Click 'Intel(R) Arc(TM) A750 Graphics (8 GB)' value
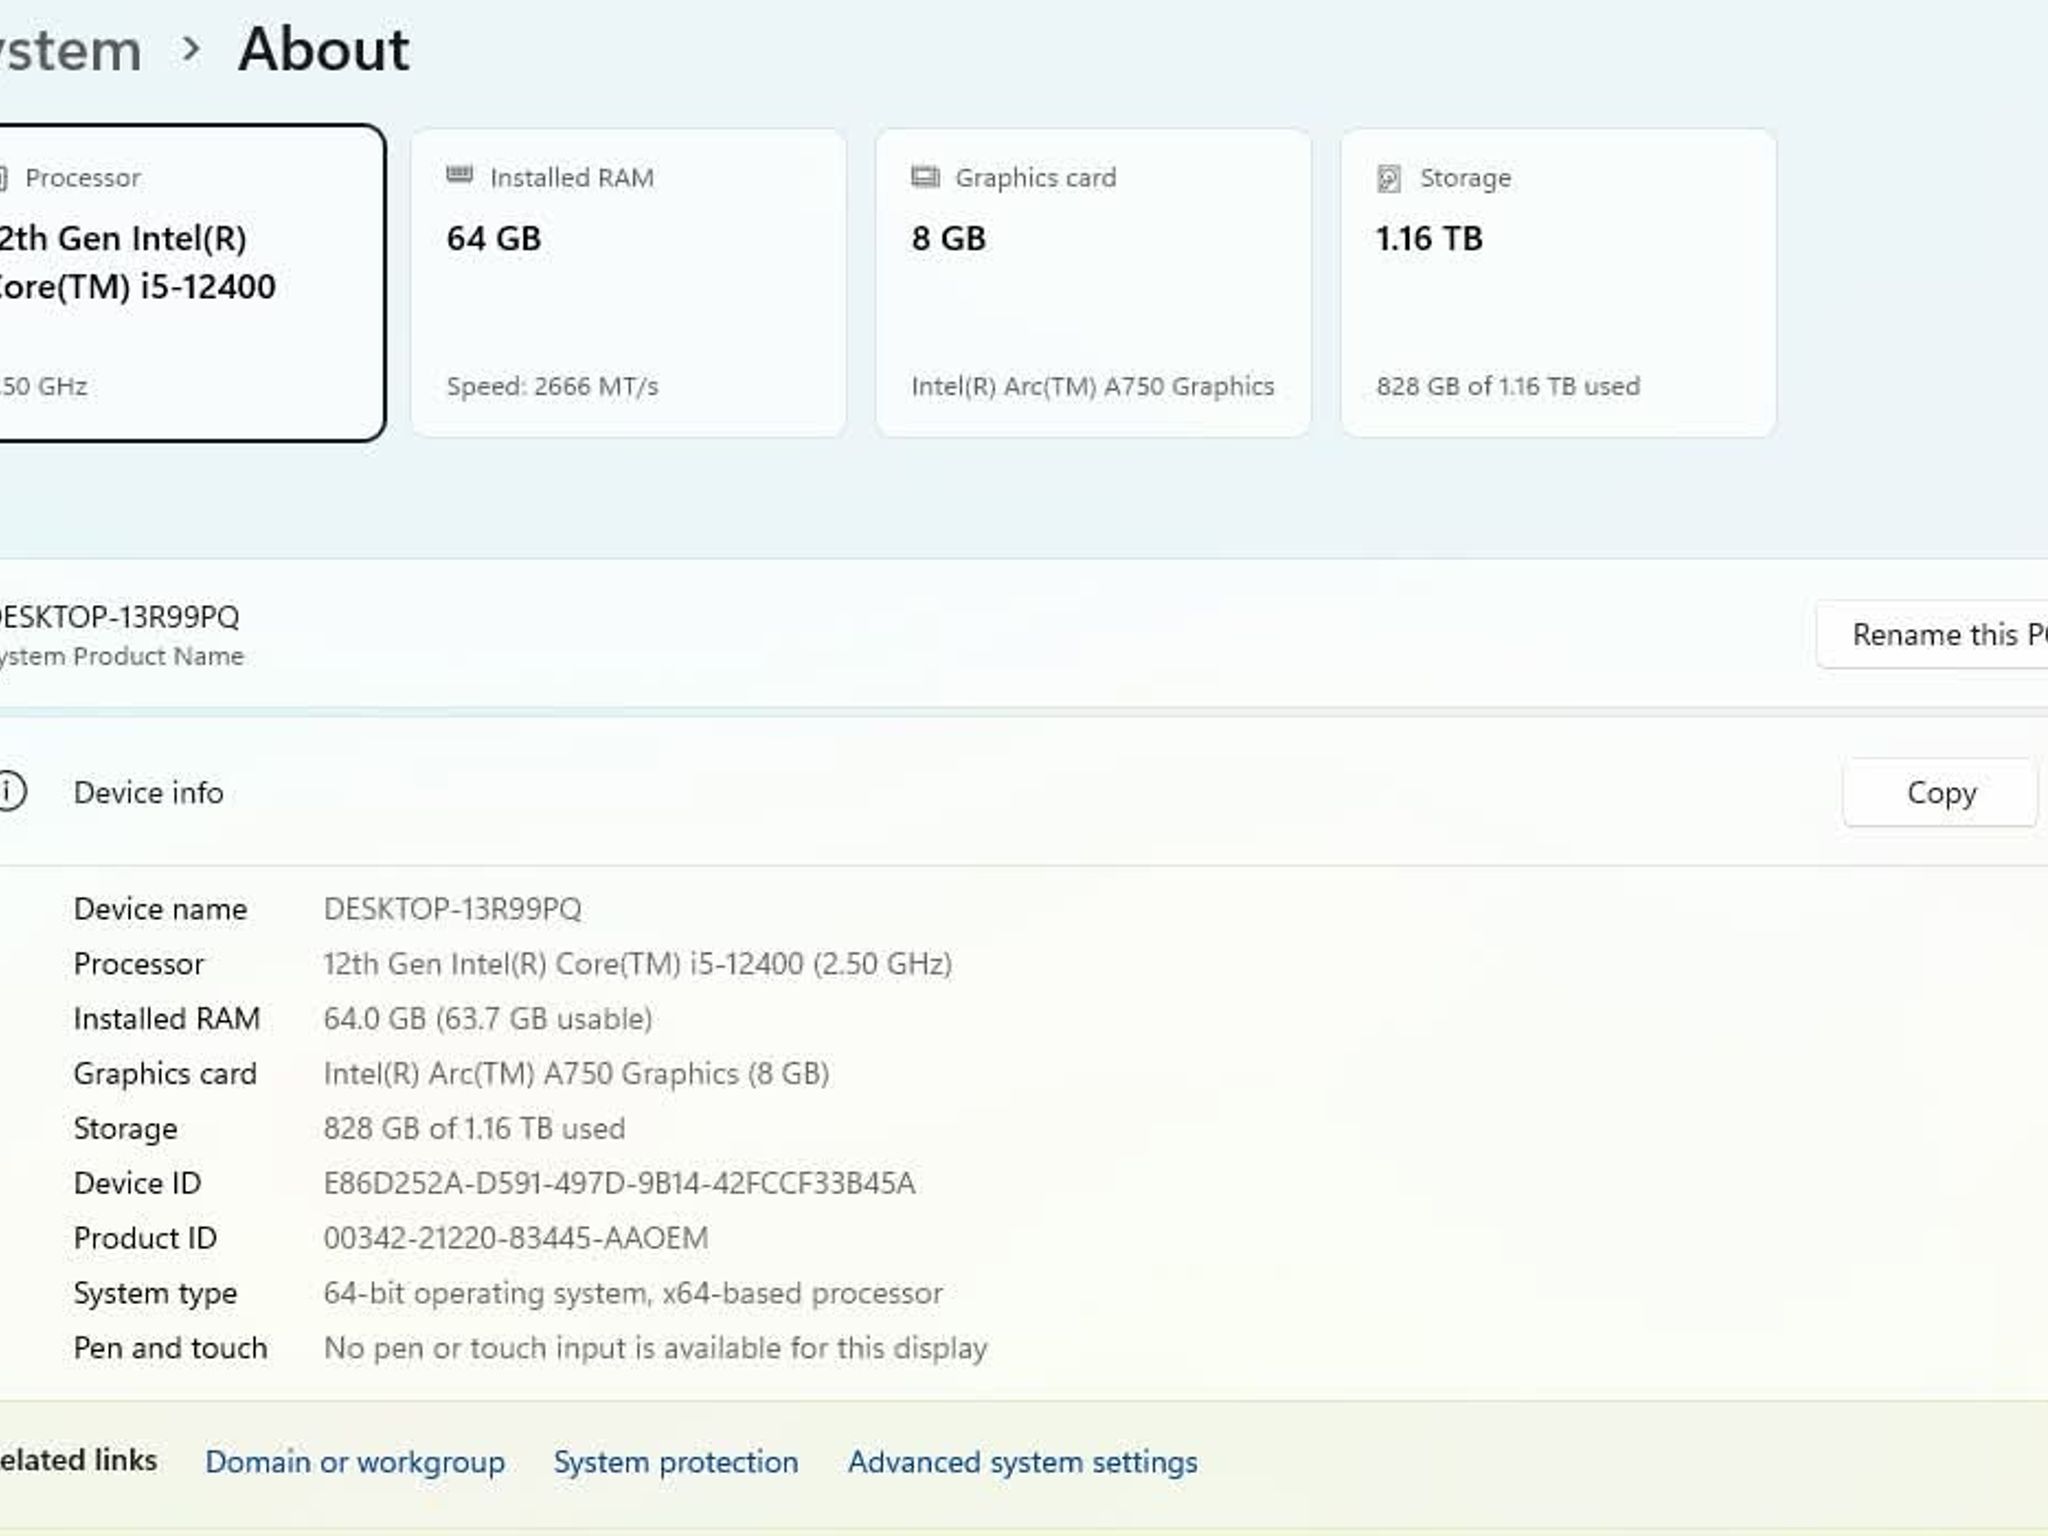This screenshot has width=2048, height=1536. (x=576, y=1073)
